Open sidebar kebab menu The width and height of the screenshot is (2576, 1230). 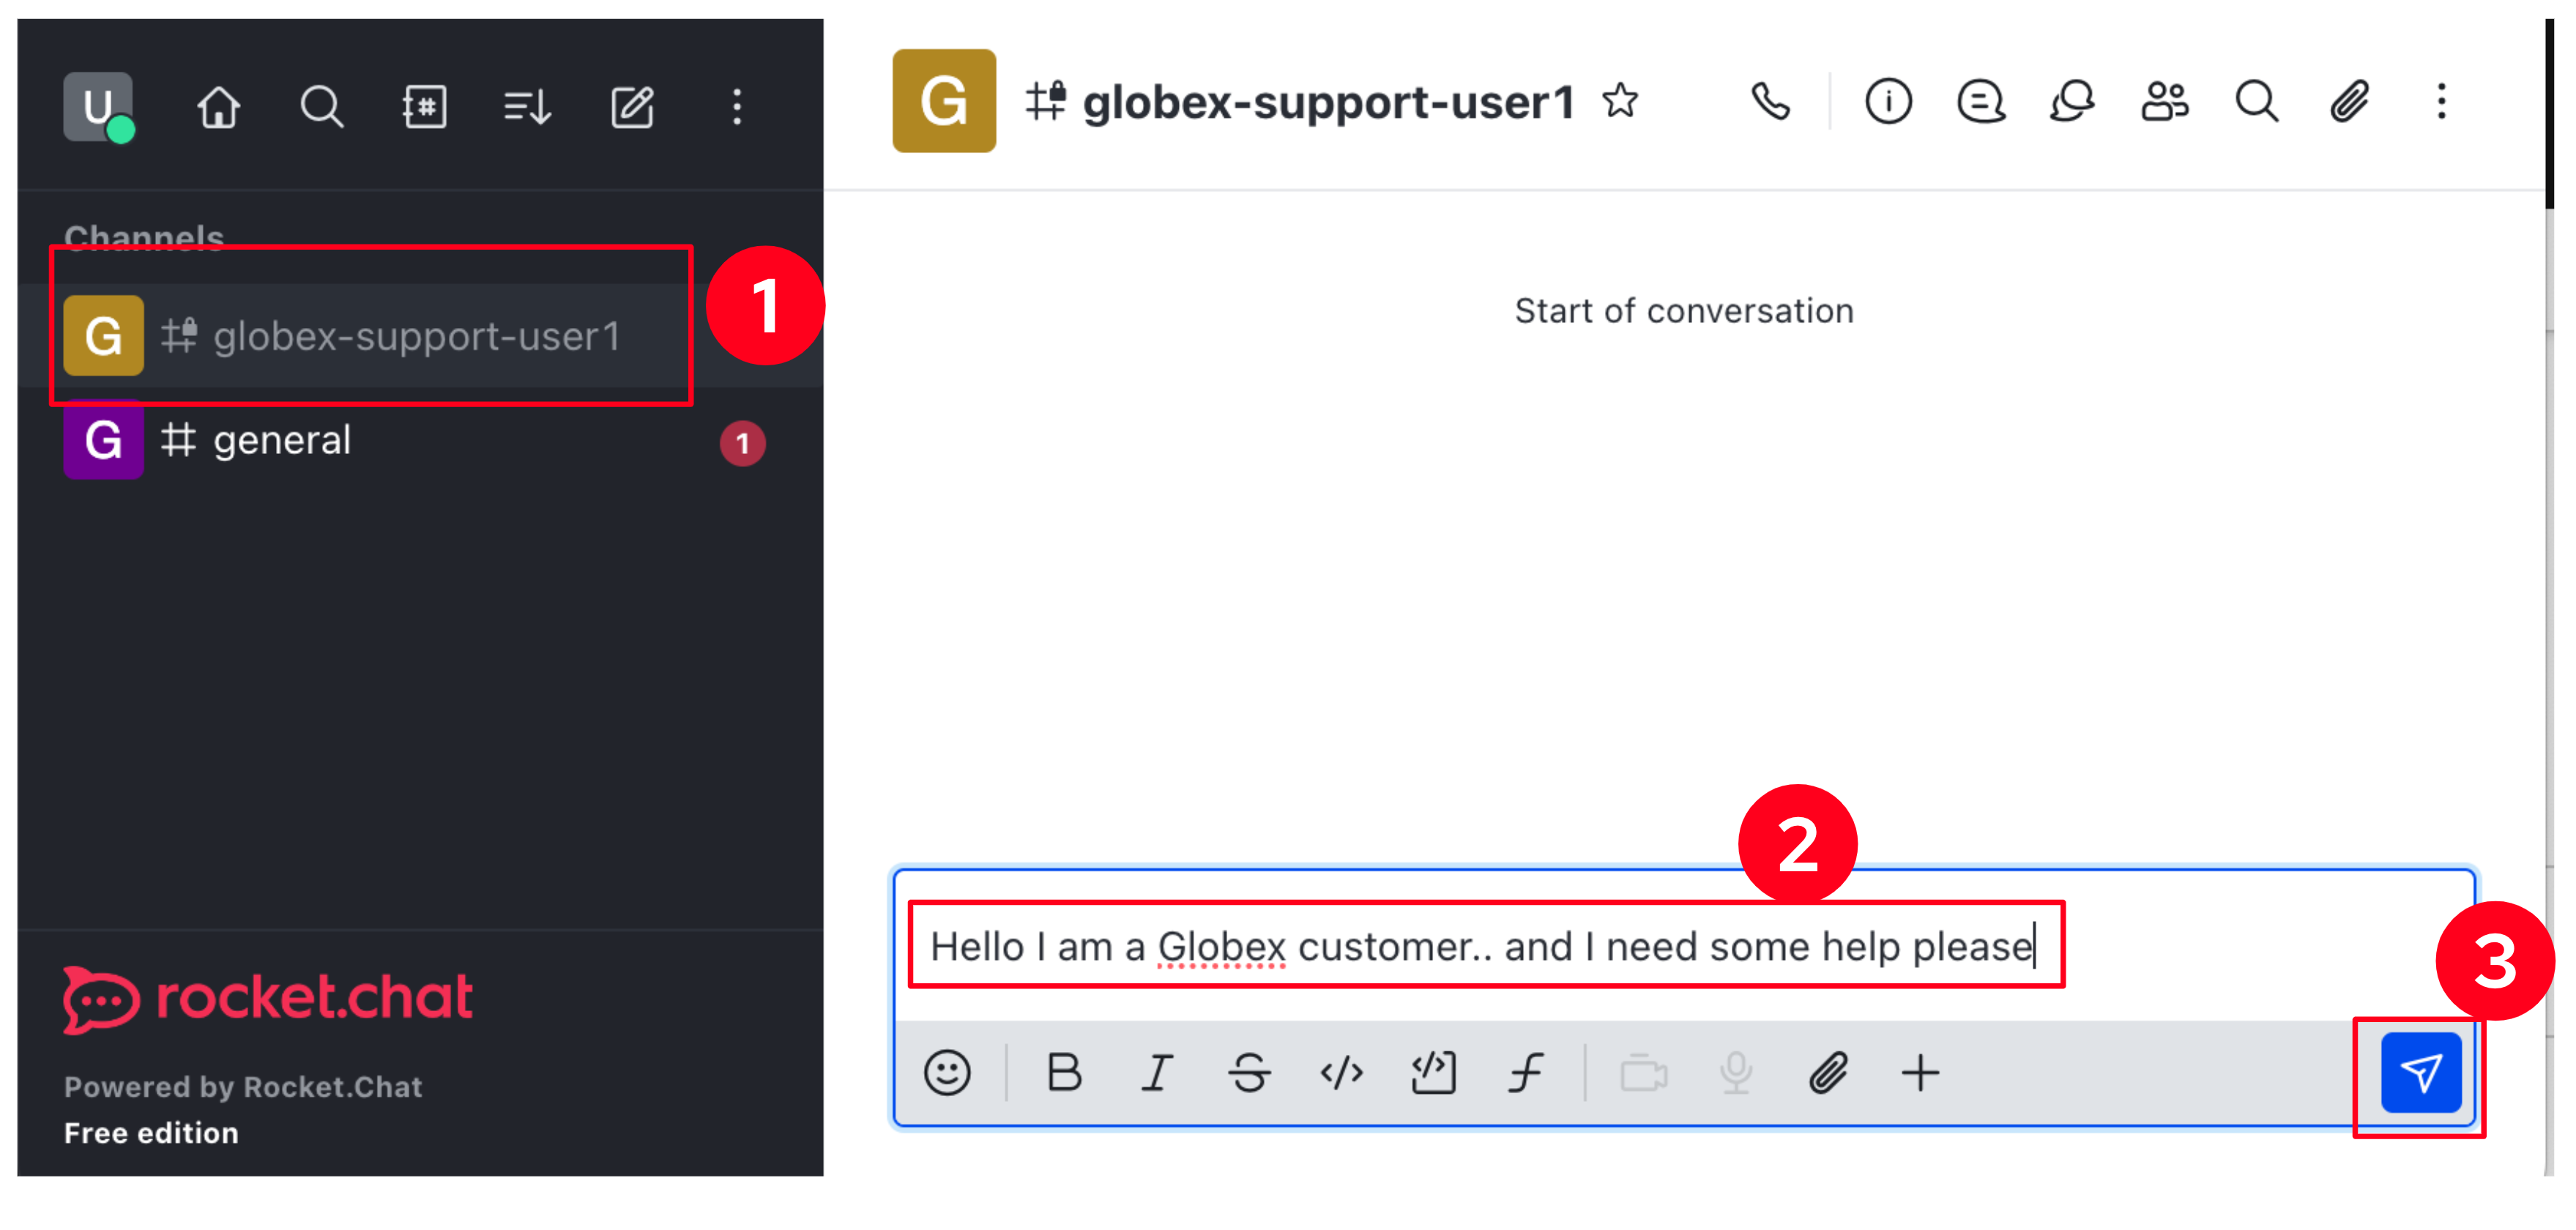pyautogui.click(x=737, y=106)
